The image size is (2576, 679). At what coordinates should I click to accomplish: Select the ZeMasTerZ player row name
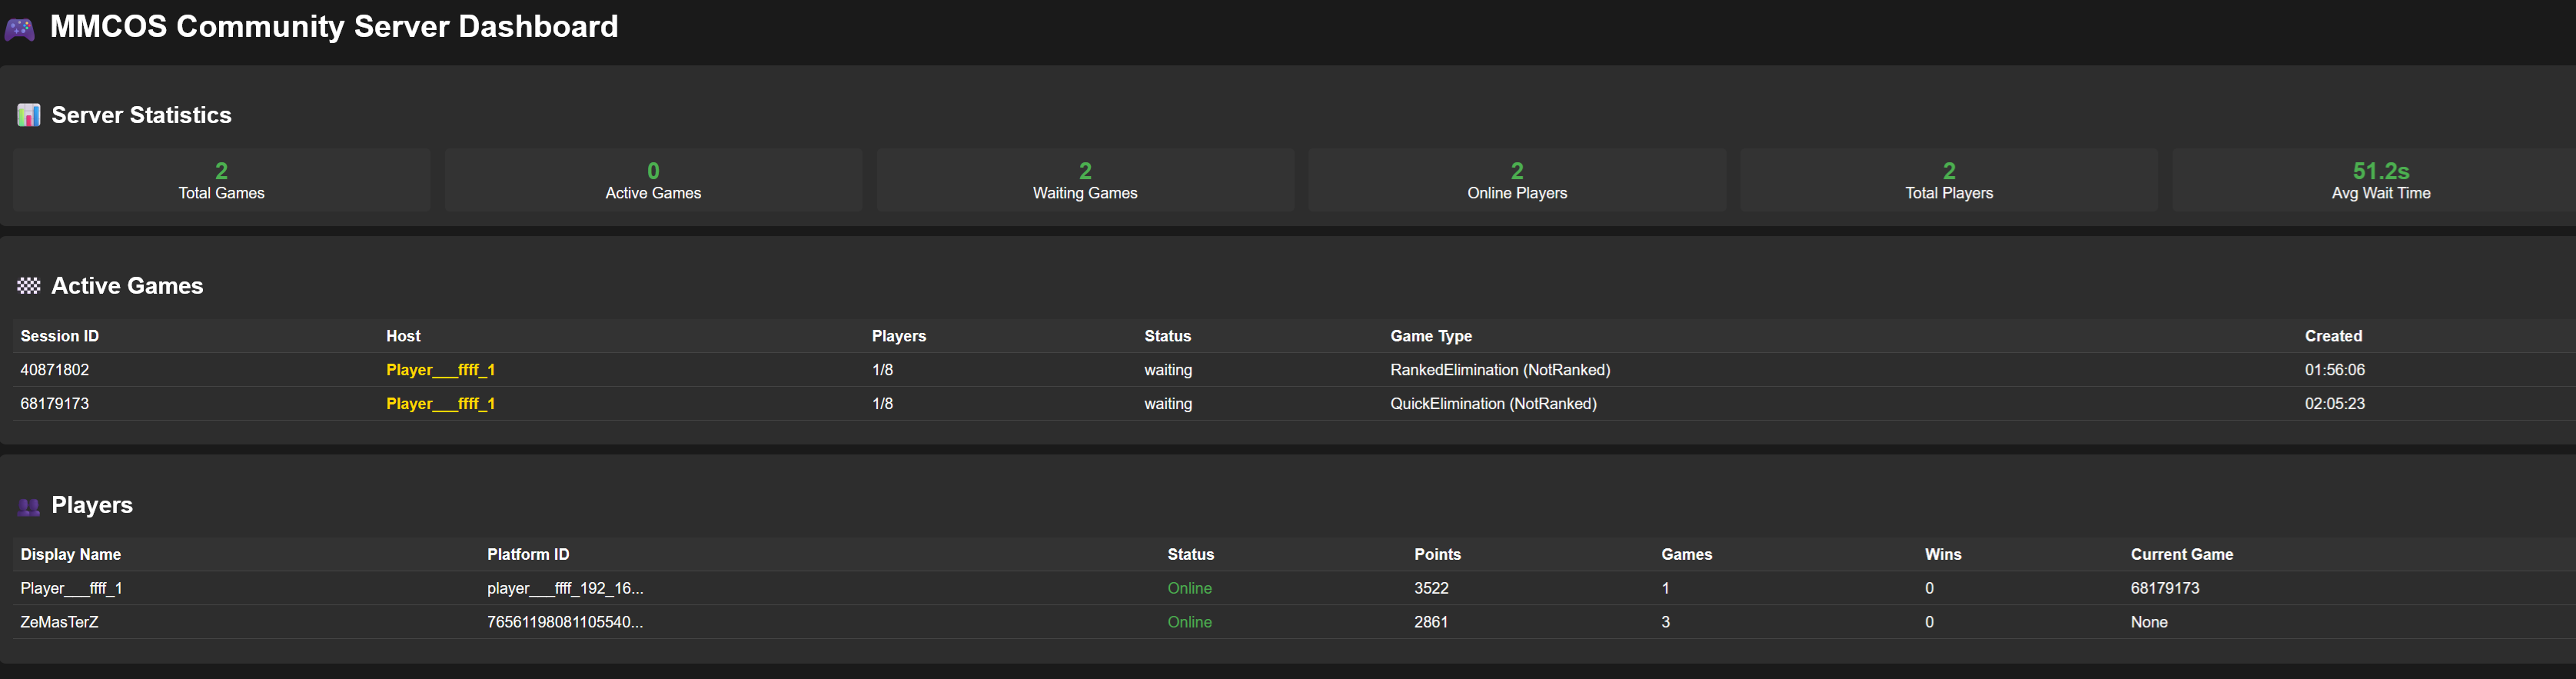point(60,622)
